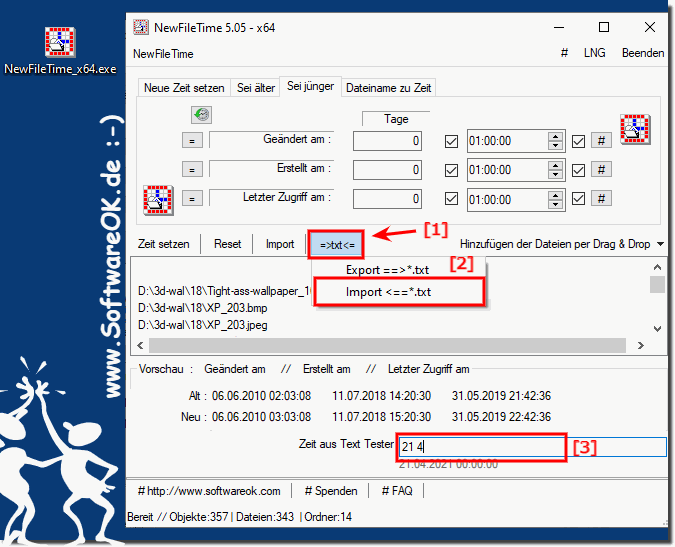Click Tage column header
The width and height of the screenshot is (675, 547).
tap(396, 119)
